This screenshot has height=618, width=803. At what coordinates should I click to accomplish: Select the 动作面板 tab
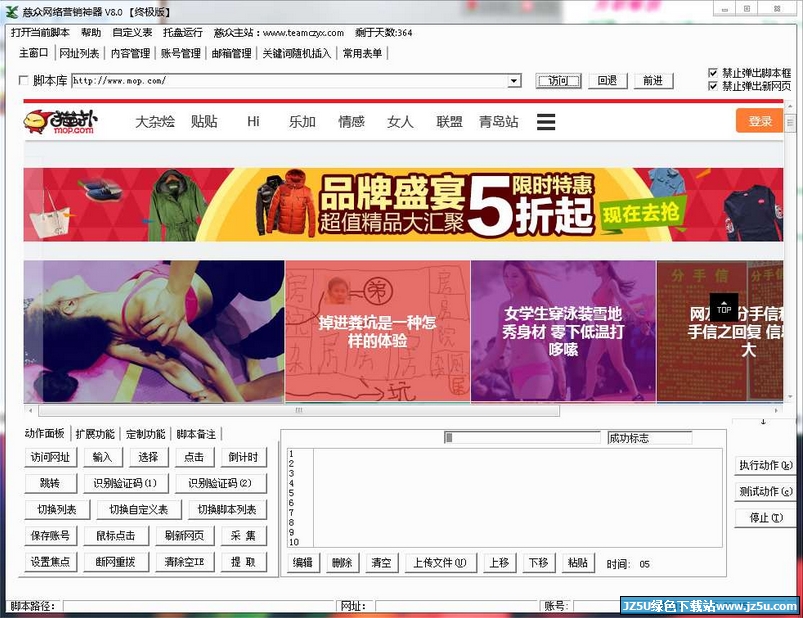(x=45, y=434)
